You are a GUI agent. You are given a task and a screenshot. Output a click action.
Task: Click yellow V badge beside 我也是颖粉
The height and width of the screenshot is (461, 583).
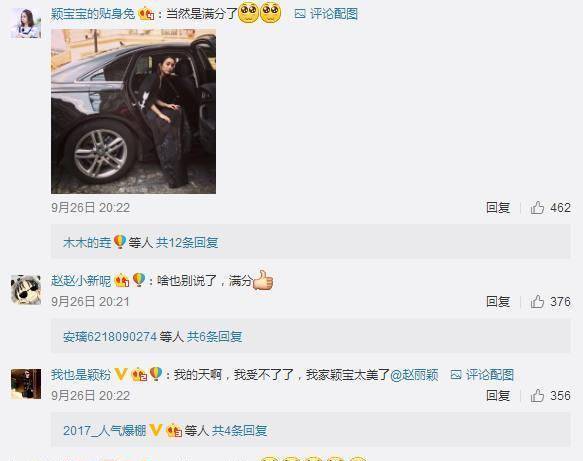121,374
